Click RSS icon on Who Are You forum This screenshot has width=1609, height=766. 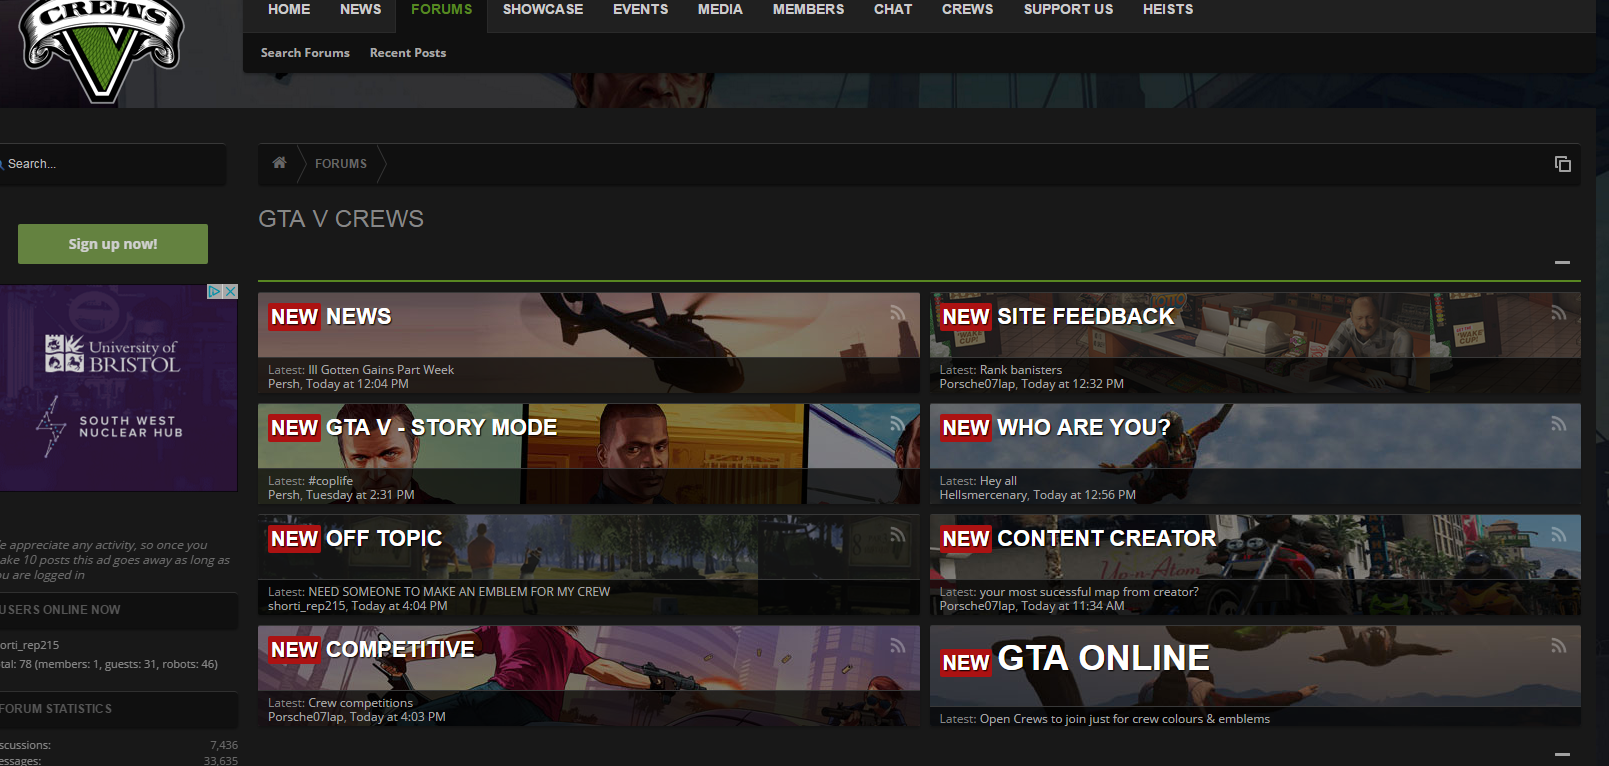point(1558,425)
